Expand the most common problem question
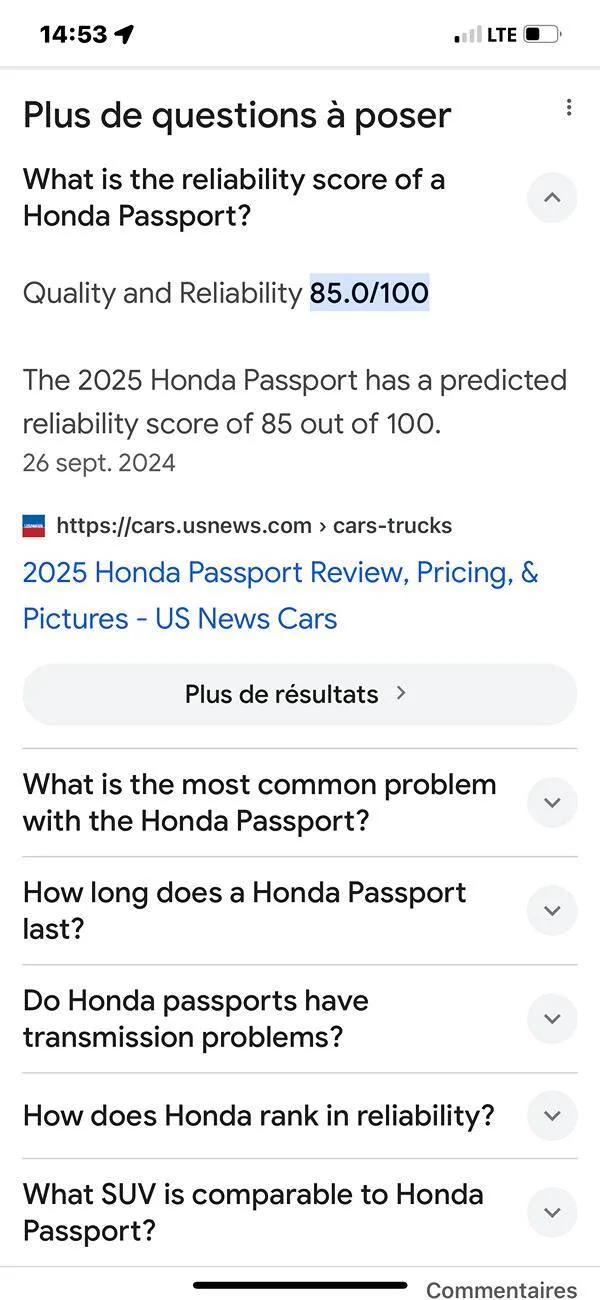600x1300 pixels. point(552,802)
